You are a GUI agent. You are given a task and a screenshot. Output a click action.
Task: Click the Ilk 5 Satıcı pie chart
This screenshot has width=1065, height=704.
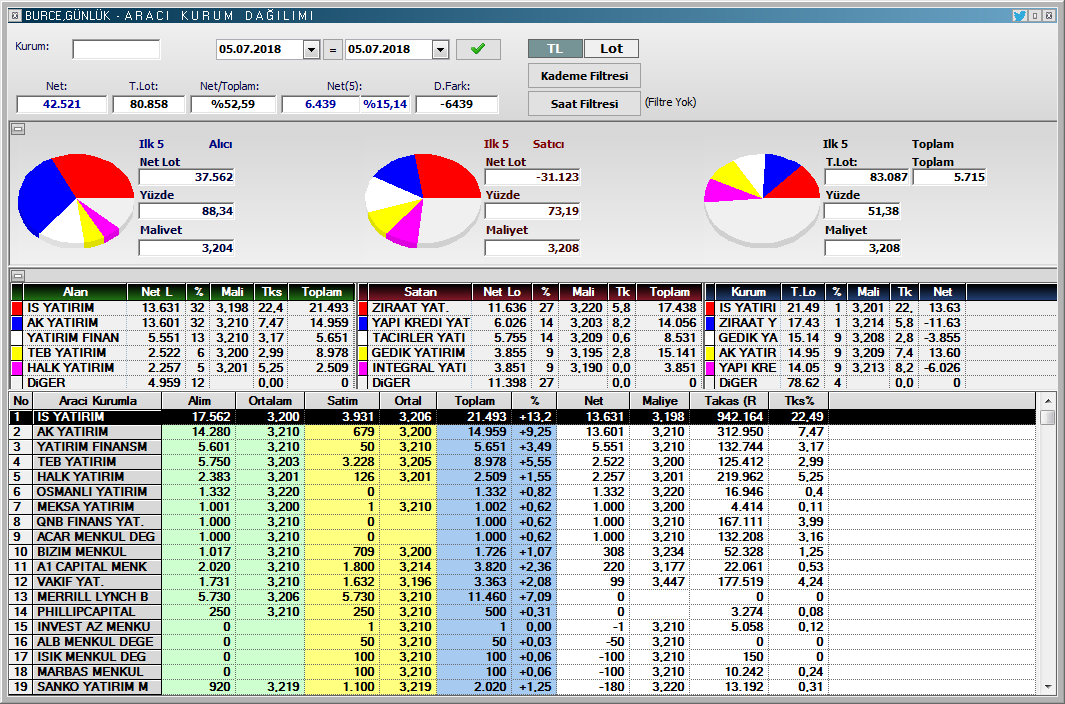click(x=423, y=200)
